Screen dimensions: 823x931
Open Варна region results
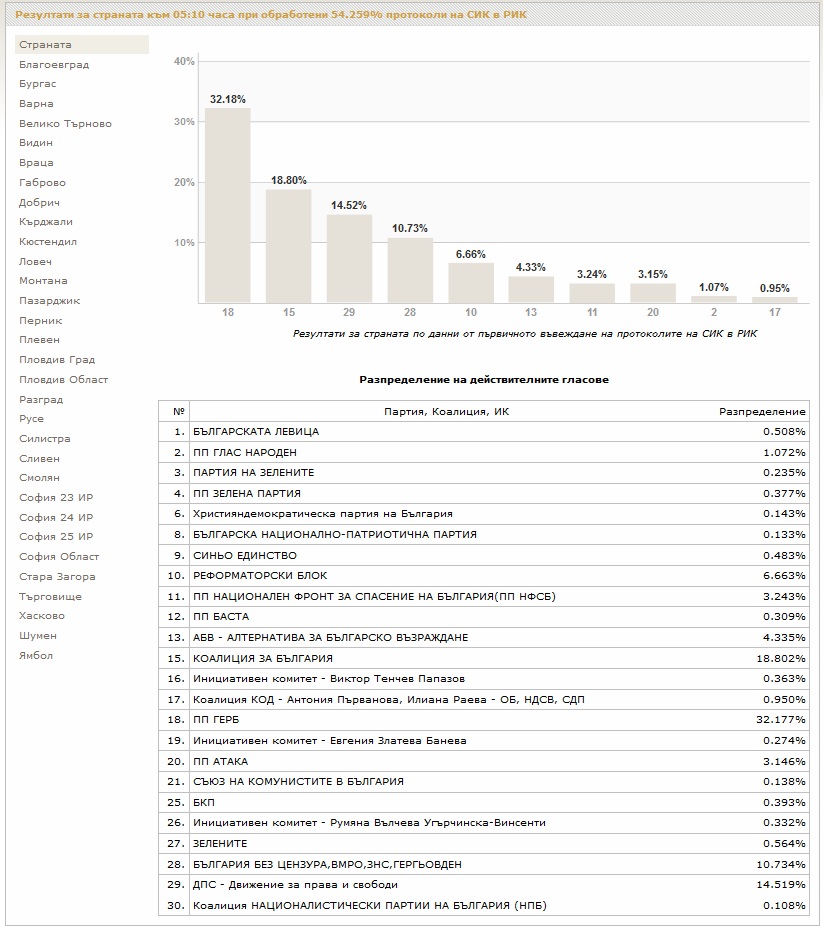pos(36,104)
